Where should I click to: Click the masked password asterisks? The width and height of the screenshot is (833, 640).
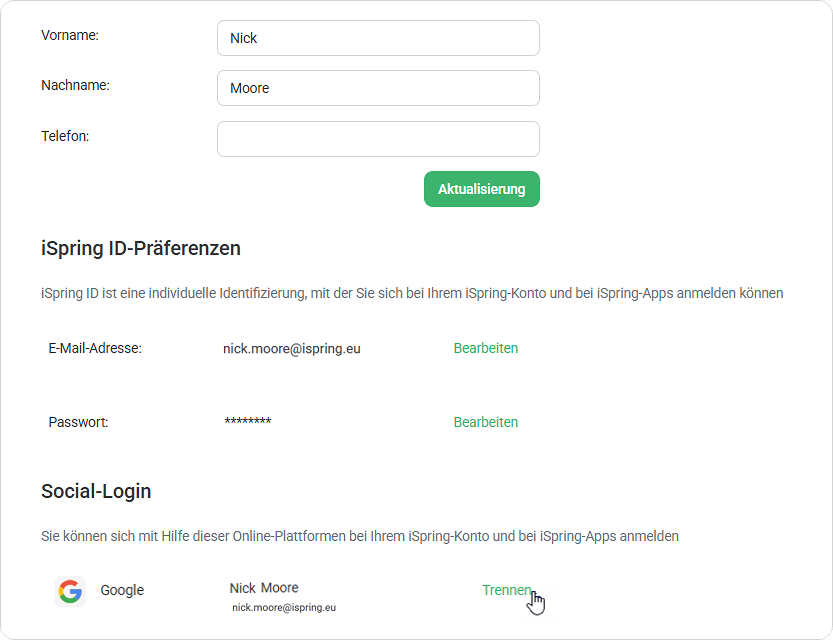pos(248,421)
